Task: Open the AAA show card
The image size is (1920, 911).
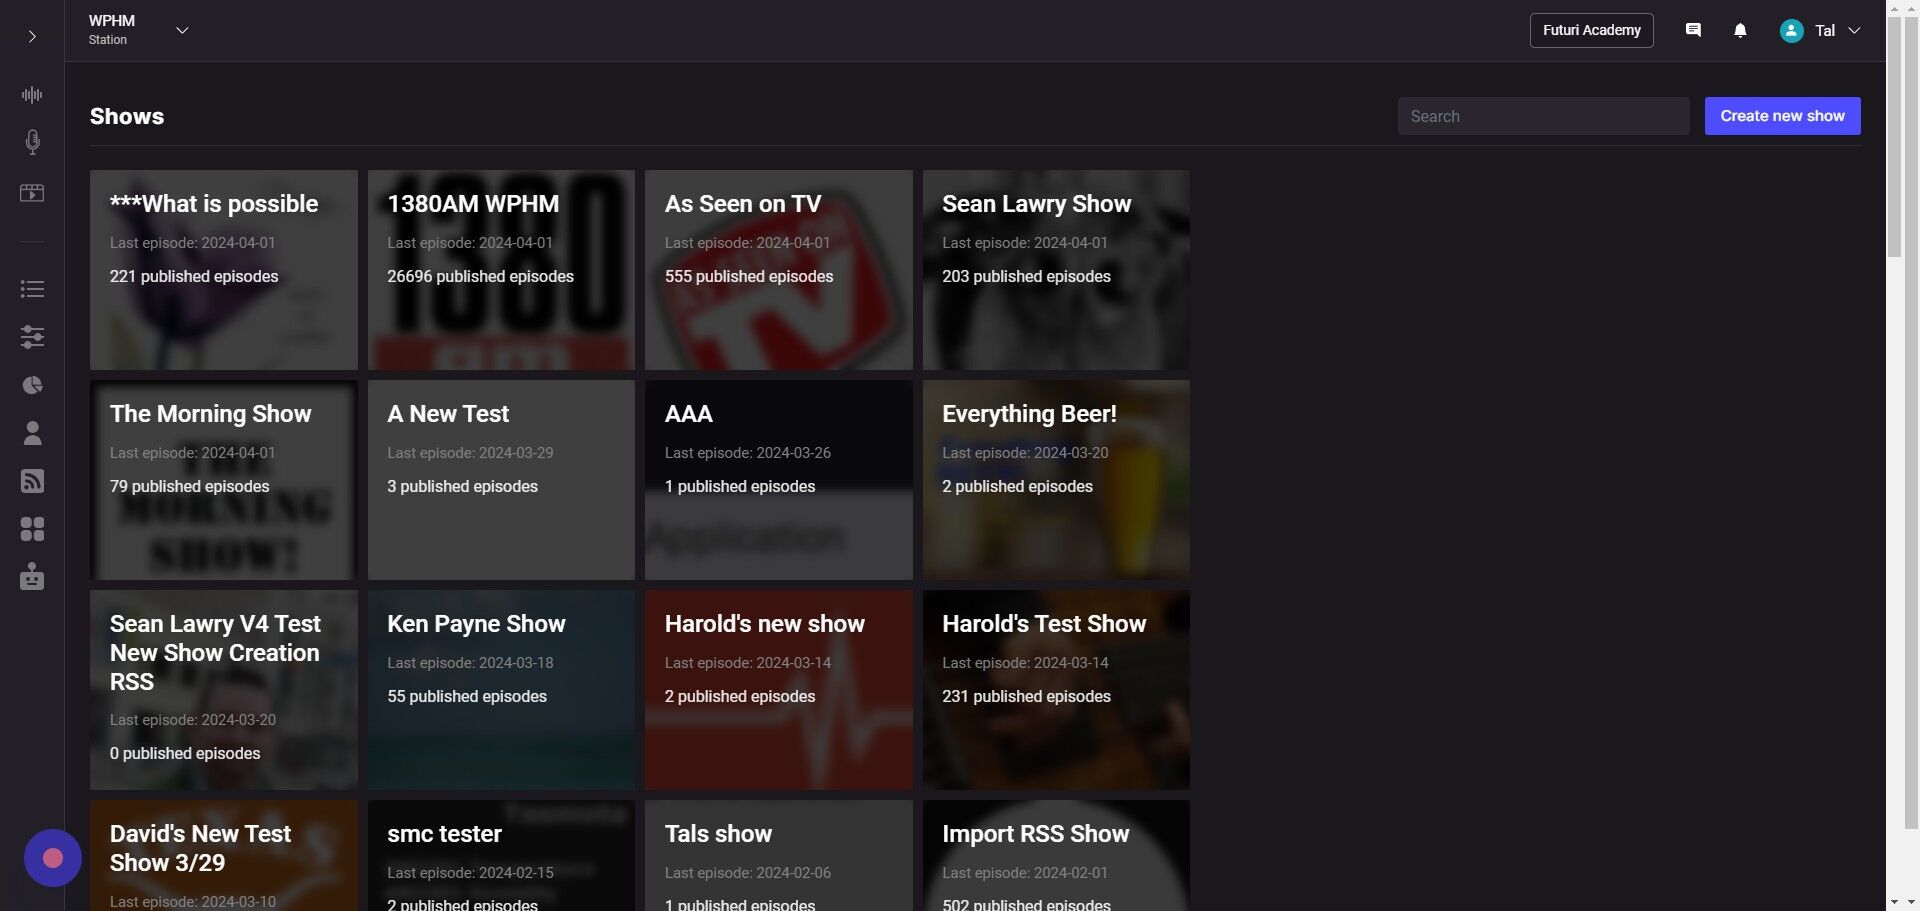Action: 779,480
